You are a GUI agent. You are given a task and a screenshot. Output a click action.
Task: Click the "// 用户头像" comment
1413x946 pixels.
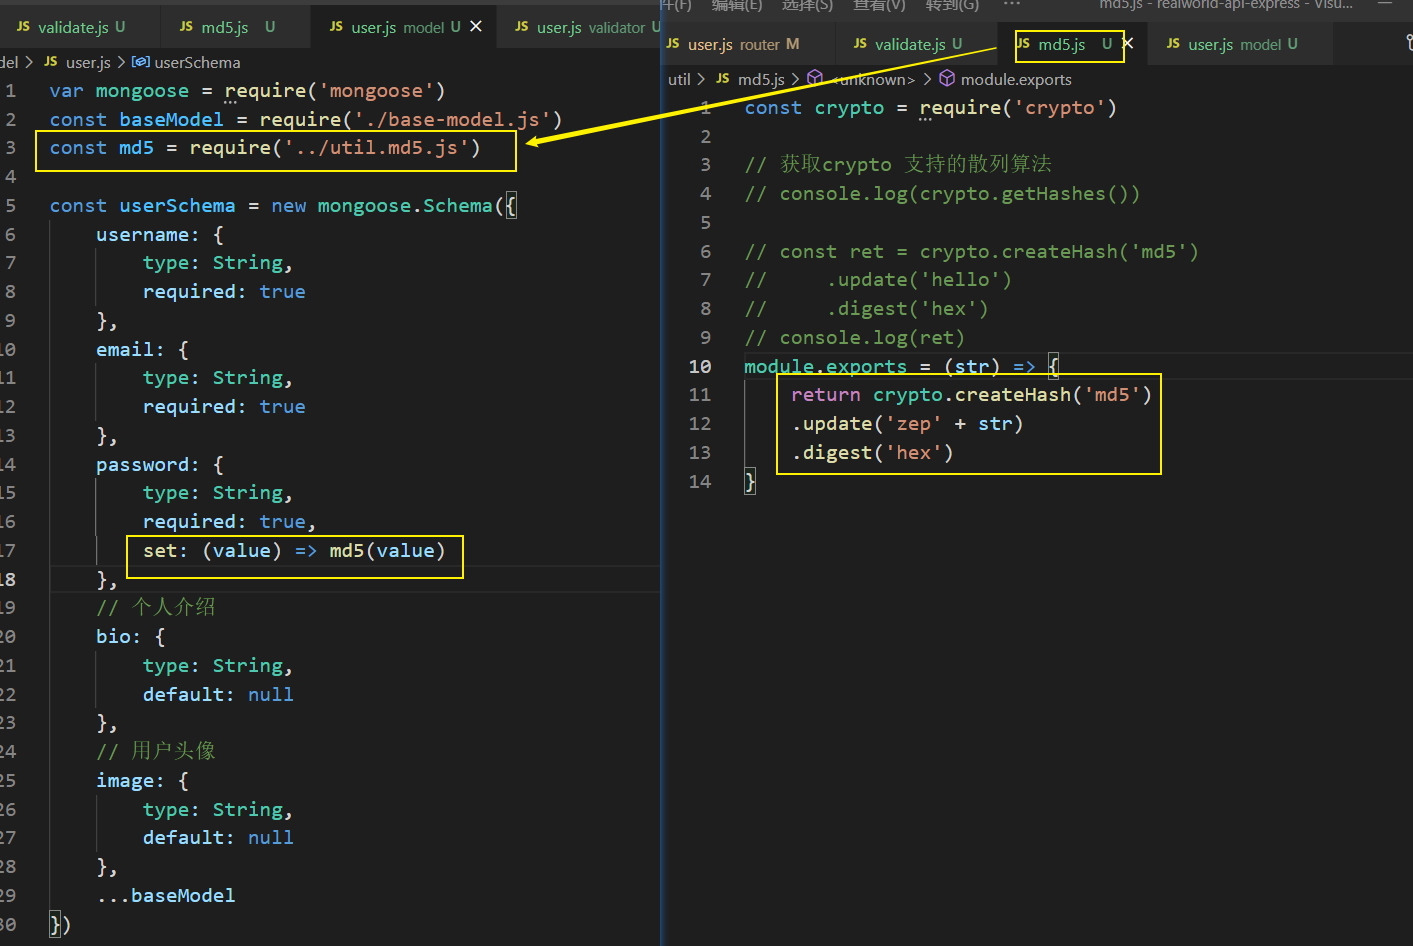coord(156,751)
